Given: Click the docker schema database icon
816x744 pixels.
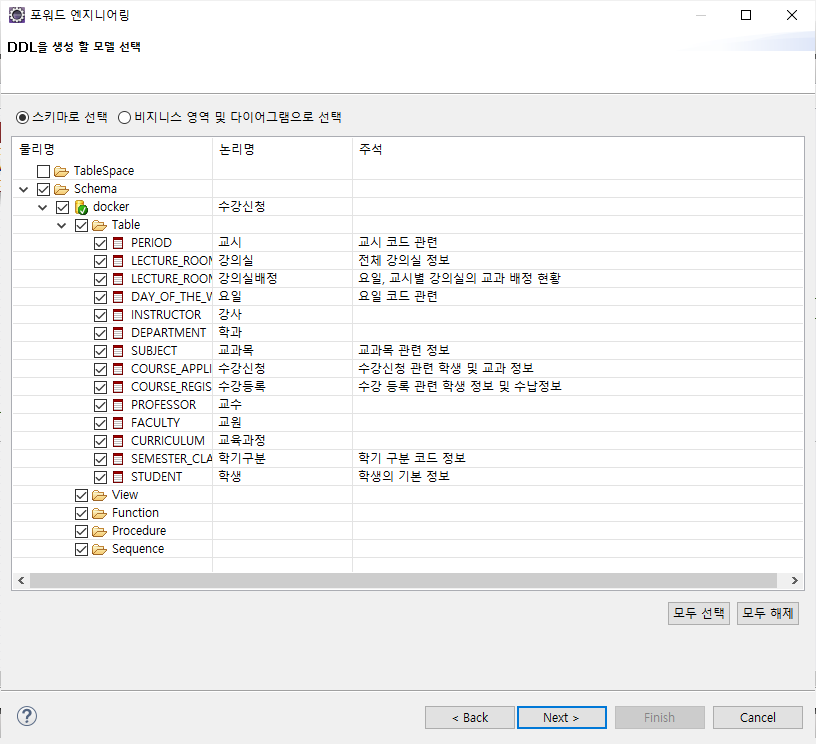Looking at the screenshot, I should click(81, 208).
